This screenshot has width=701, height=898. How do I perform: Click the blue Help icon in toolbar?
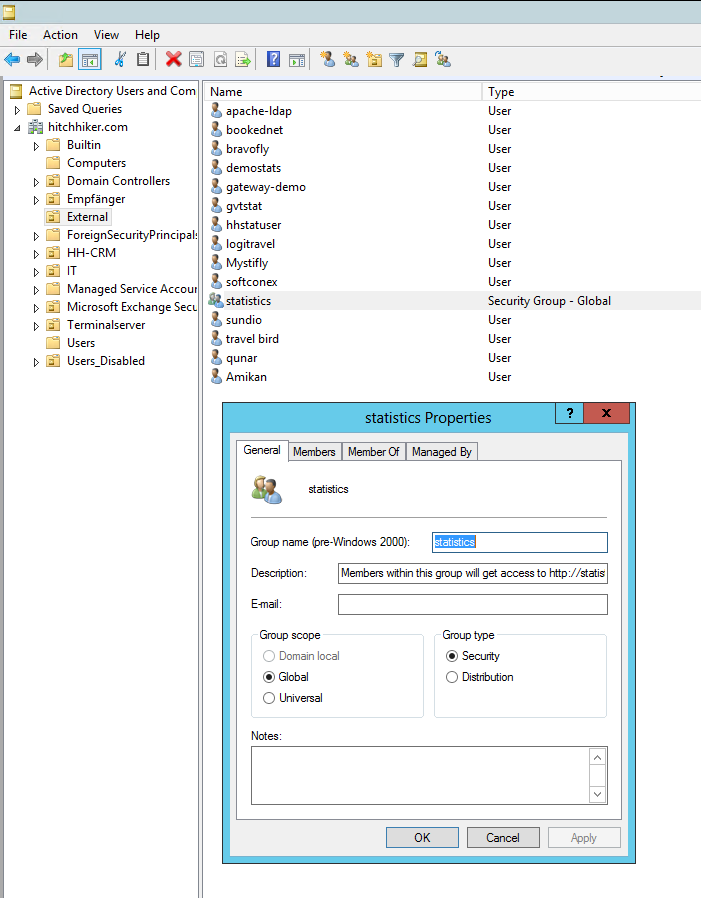[273, 60]
